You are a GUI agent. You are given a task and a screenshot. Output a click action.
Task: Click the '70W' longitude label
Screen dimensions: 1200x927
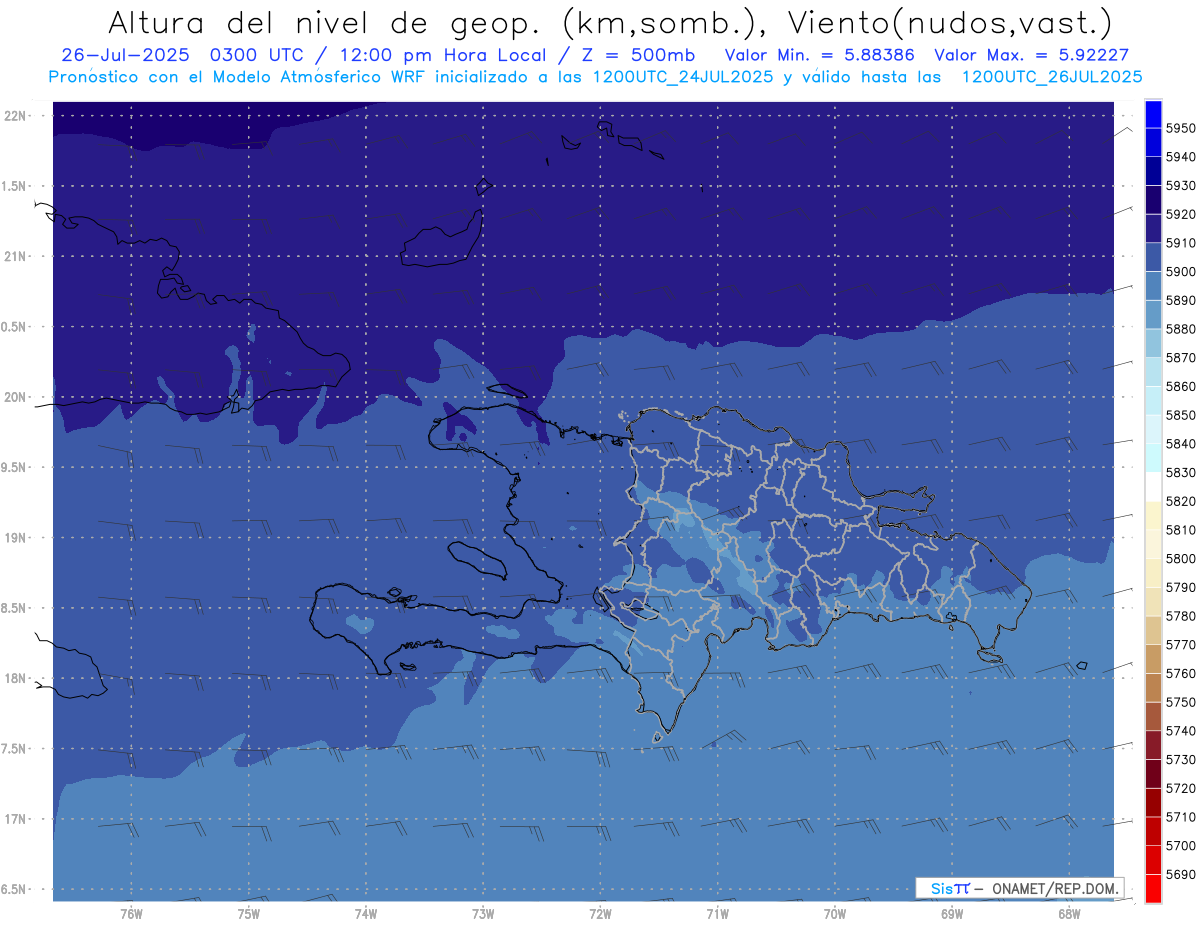click(835, 914)
